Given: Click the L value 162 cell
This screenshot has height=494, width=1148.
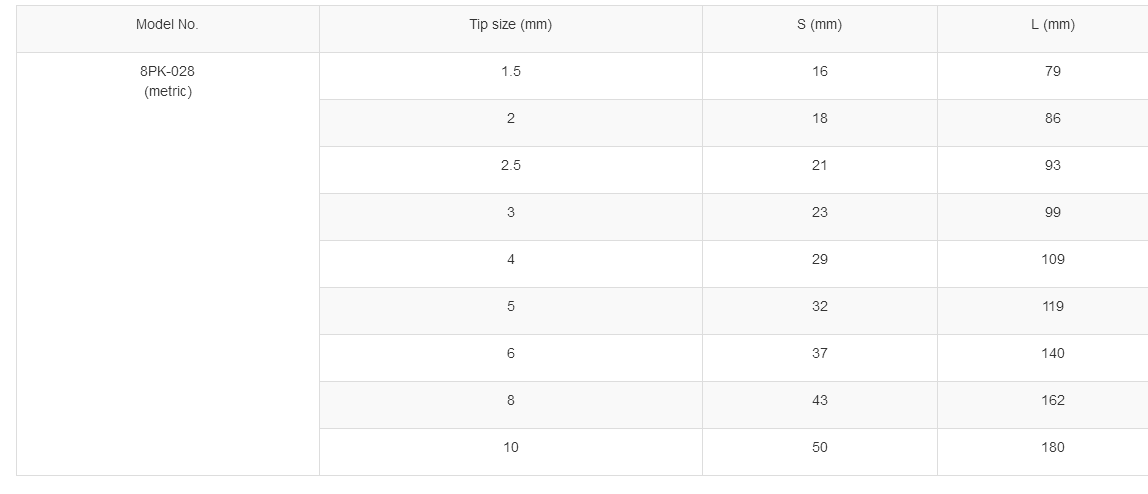Looking at the screenshot, I should (x=1052, y=401).
